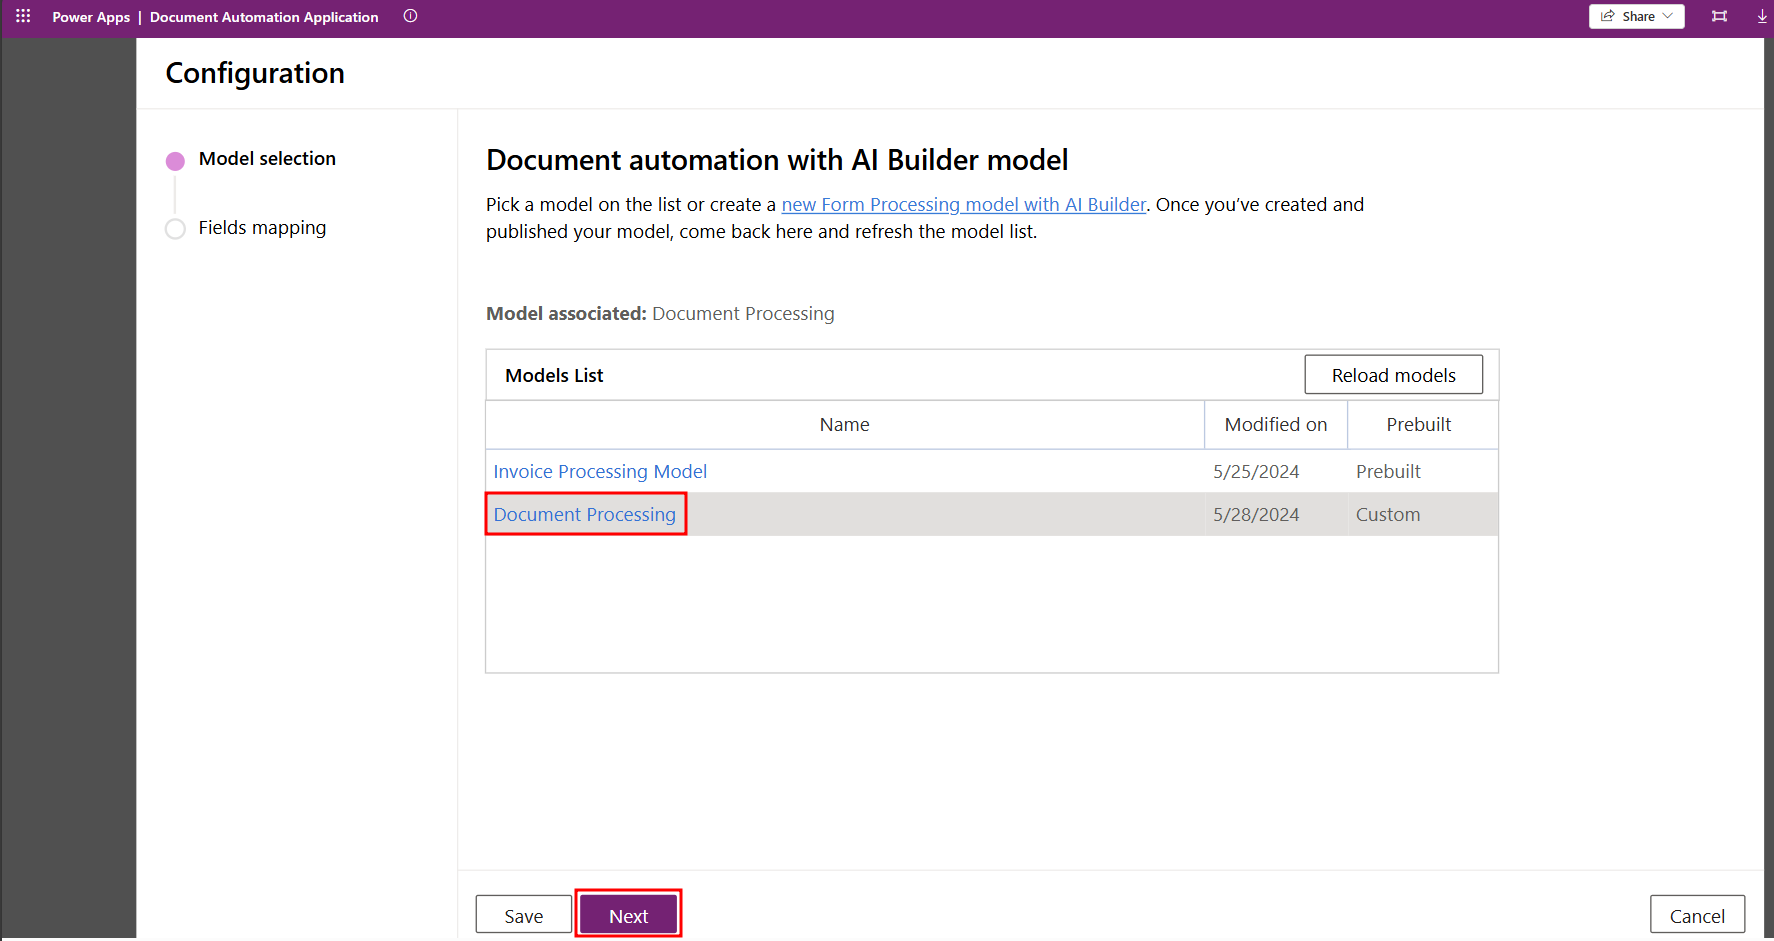Select the Fields mapping step circle
Screen dimensions: 1774x941
coord(175,229)
